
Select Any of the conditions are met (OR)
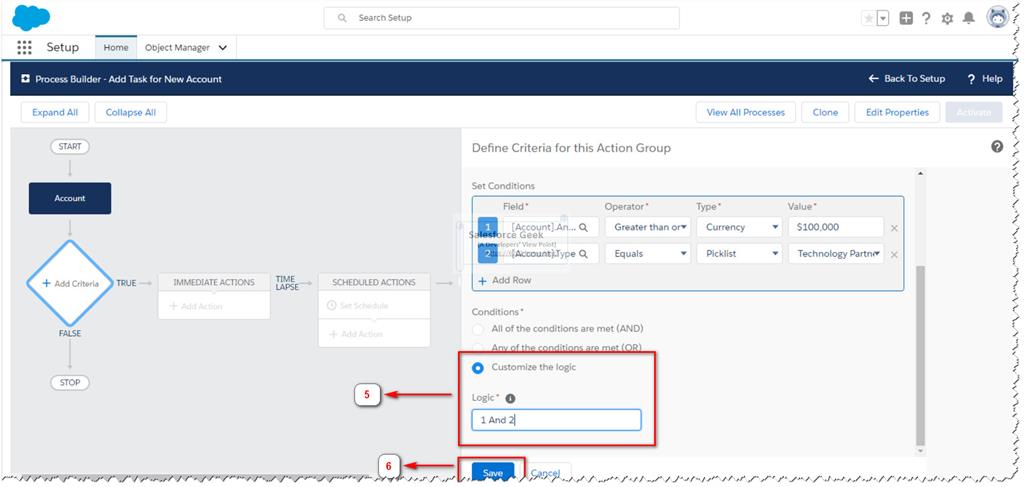pos(478,347)
